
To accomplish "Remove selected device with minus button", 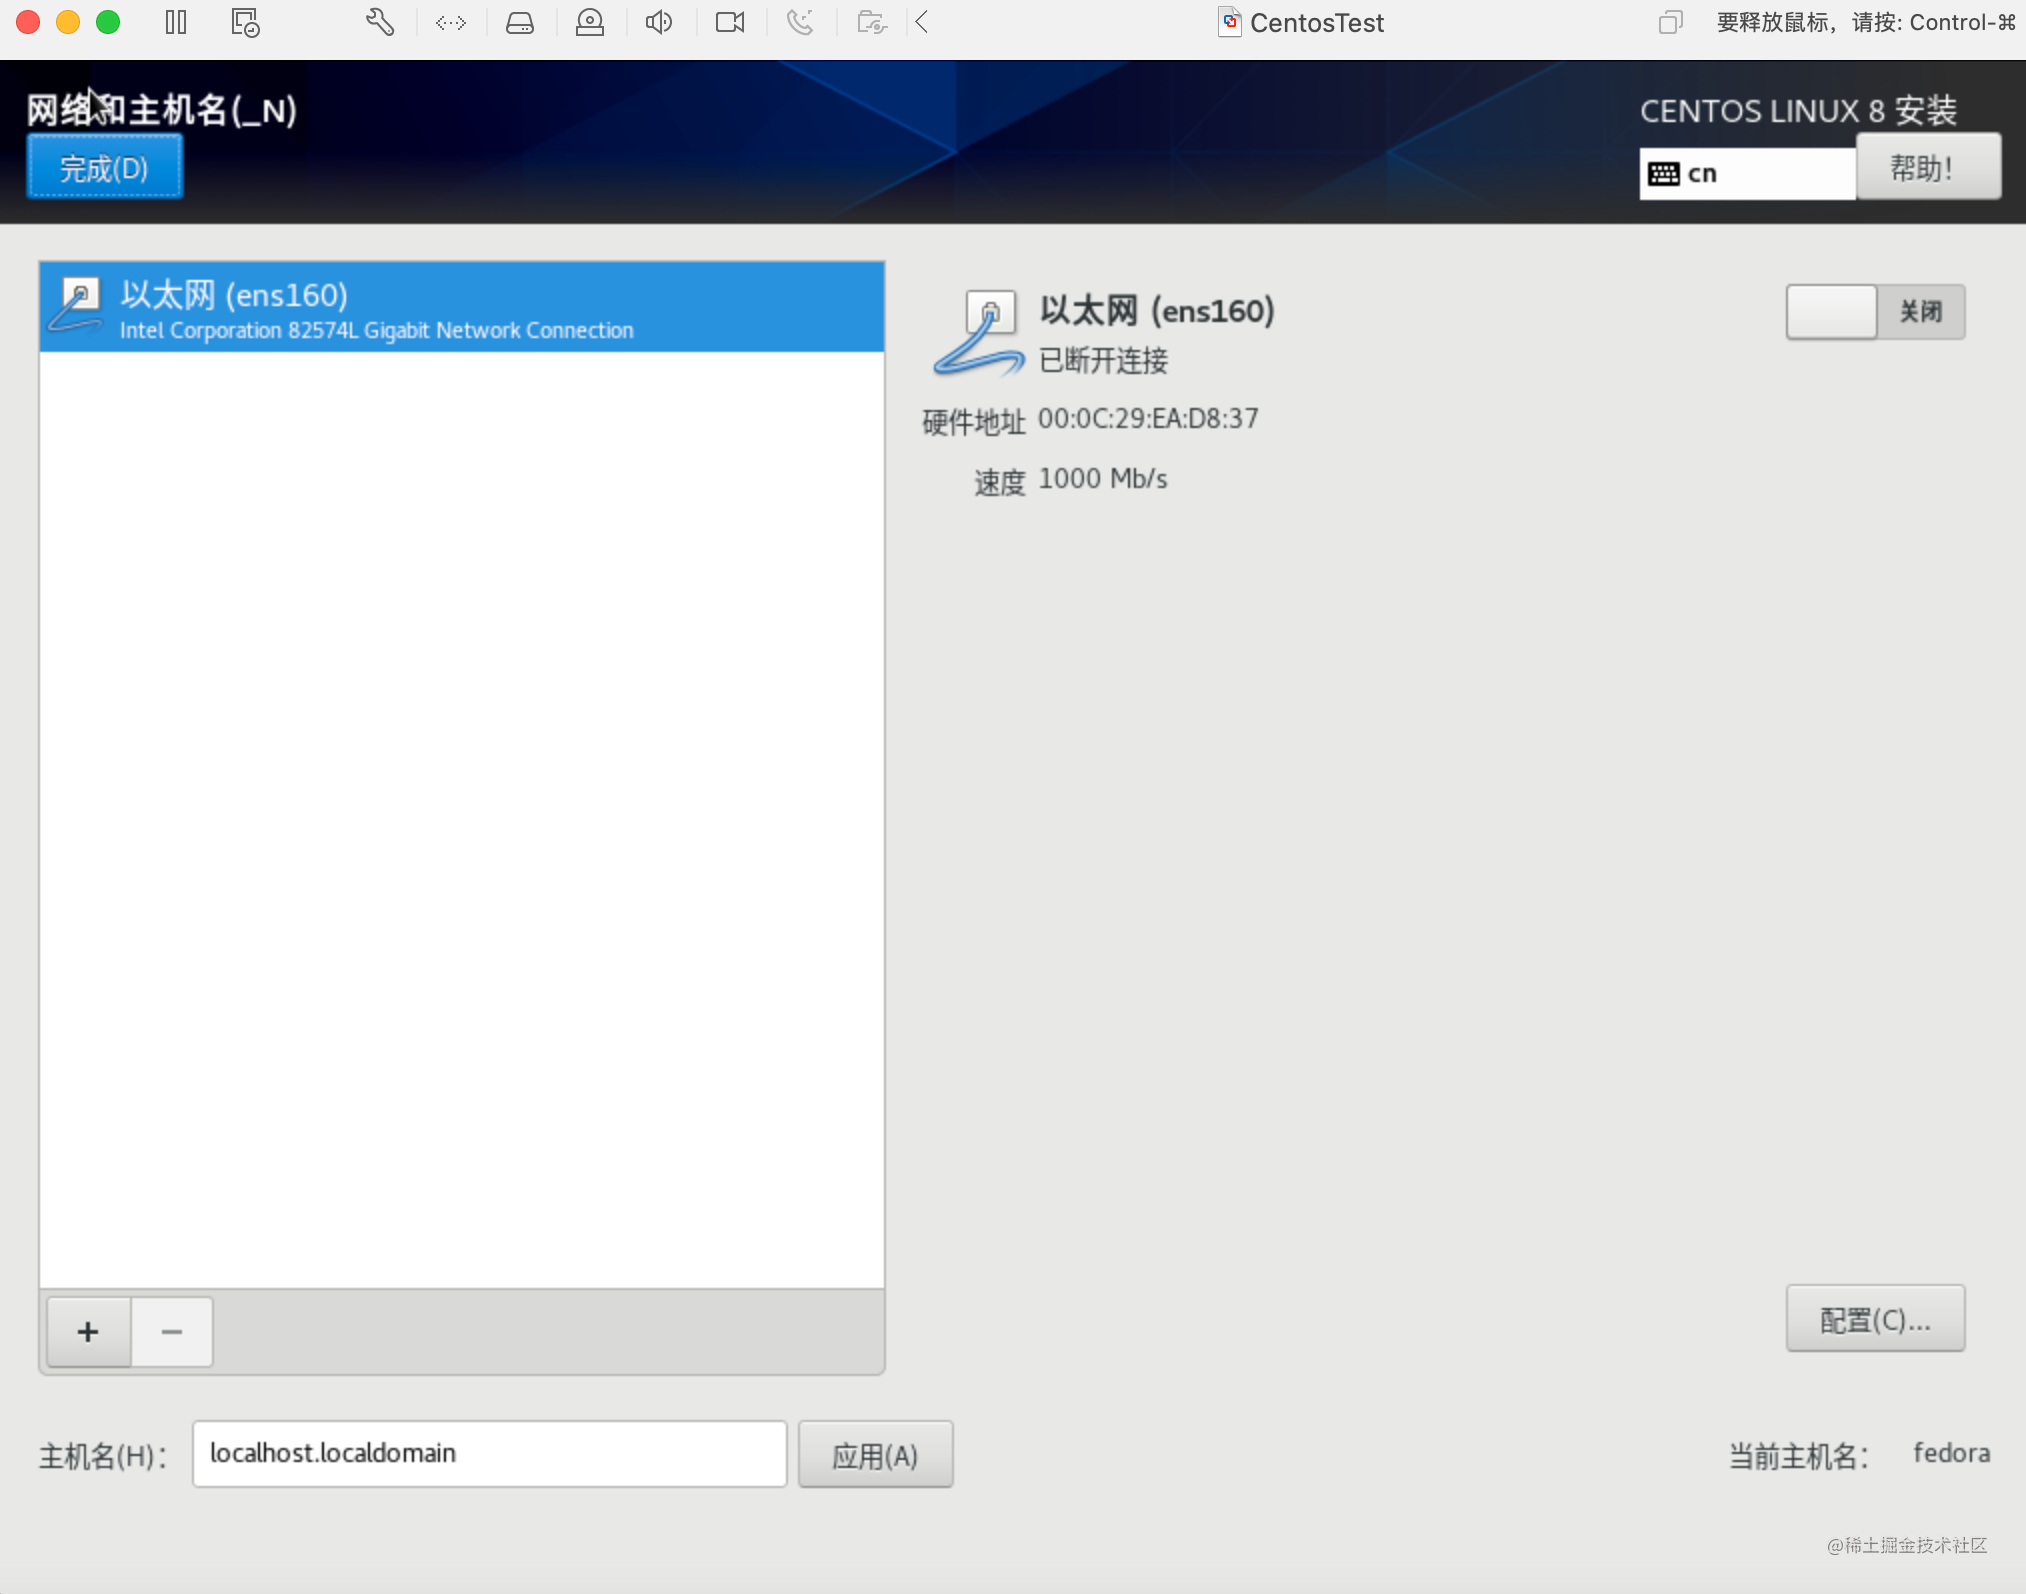I will [172, 1332].
